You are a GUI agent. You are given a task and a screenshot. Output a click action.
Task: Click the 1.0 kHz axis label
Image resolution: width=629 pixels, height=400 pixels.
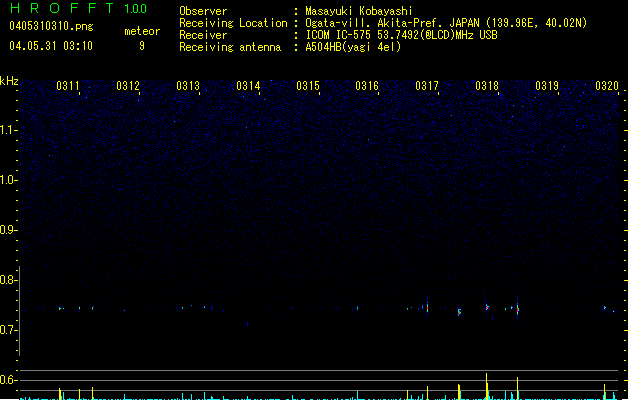8,180
